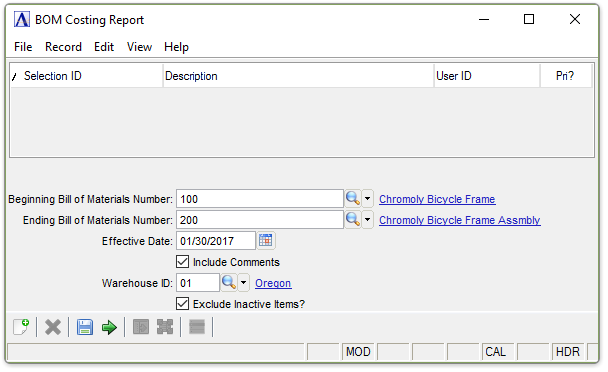The height and width of the screenshot is (372, 608).
Task: Toggle the Include Comments checkbox
Action: tap(183, 262)
